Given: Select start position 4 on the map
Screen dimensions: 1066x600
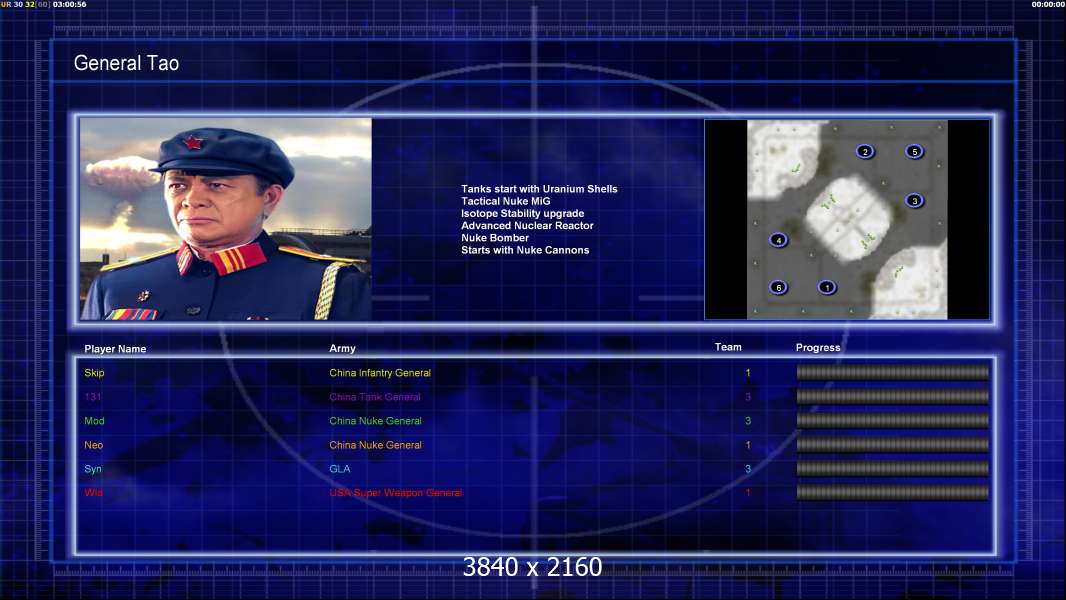Looking at the screenshot, I should click(x=778, y=240).
